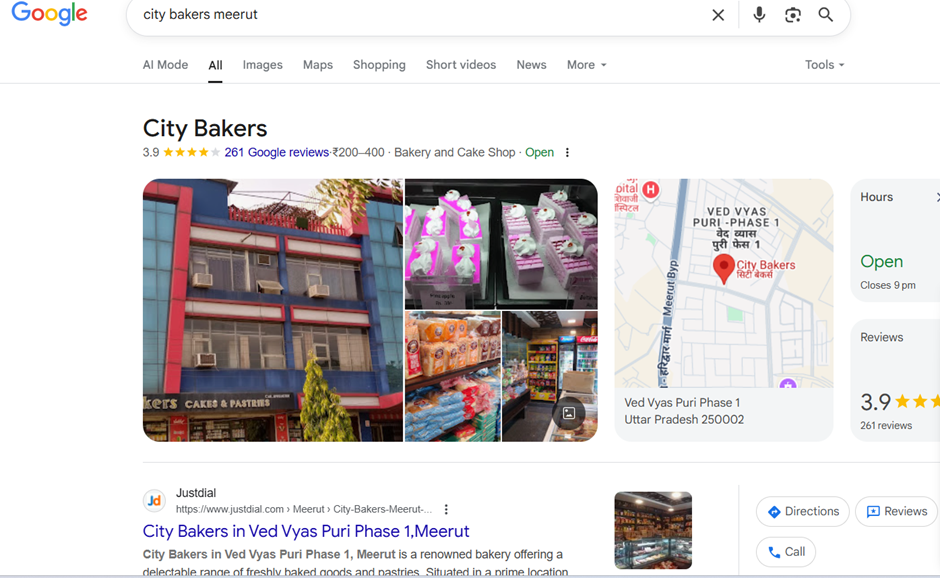Image resolution: width=940 pixels, height=578 pixels.
Task: Start voice search with the microphone icon
Action: (759, 14)
